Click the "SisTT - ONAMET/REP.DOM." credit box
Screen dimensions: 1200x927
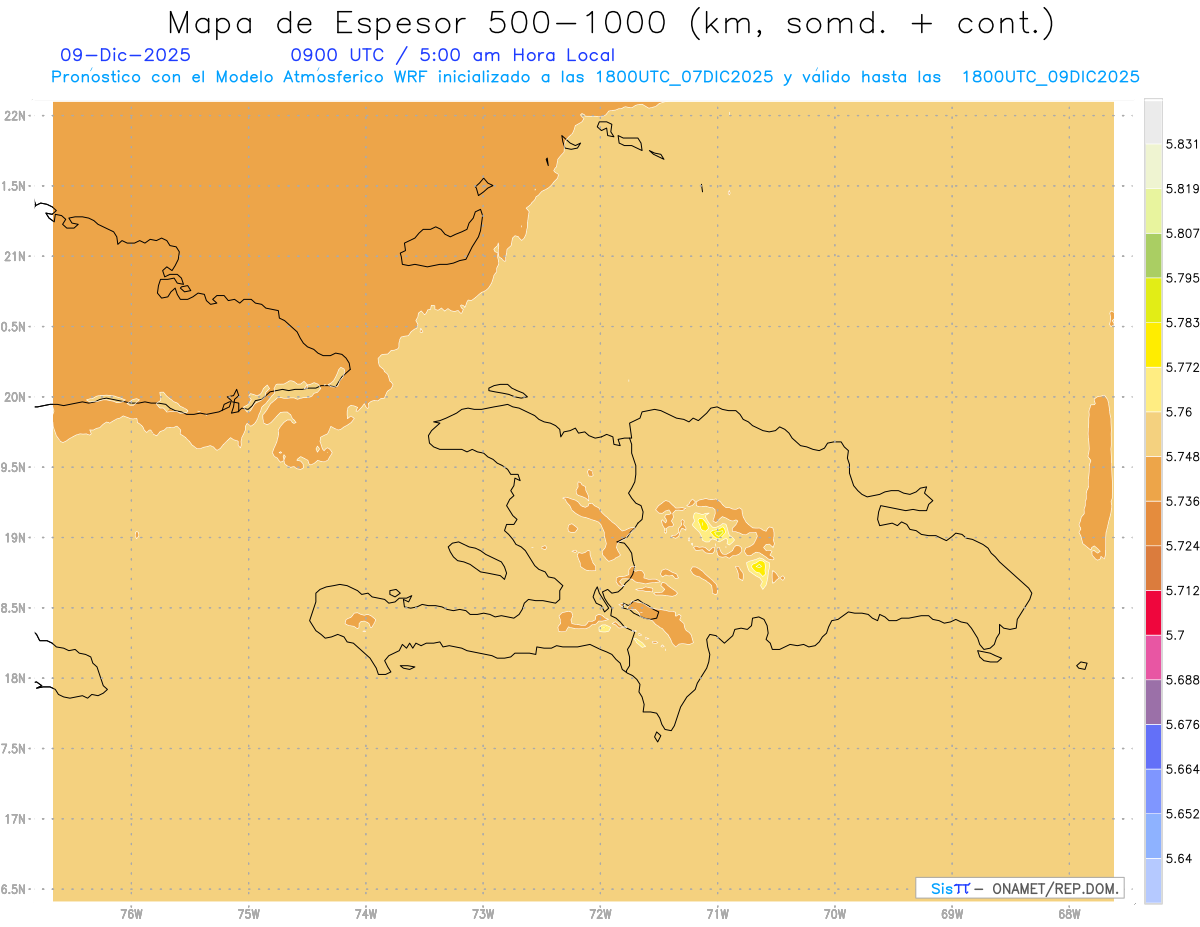coord(1019,888)
